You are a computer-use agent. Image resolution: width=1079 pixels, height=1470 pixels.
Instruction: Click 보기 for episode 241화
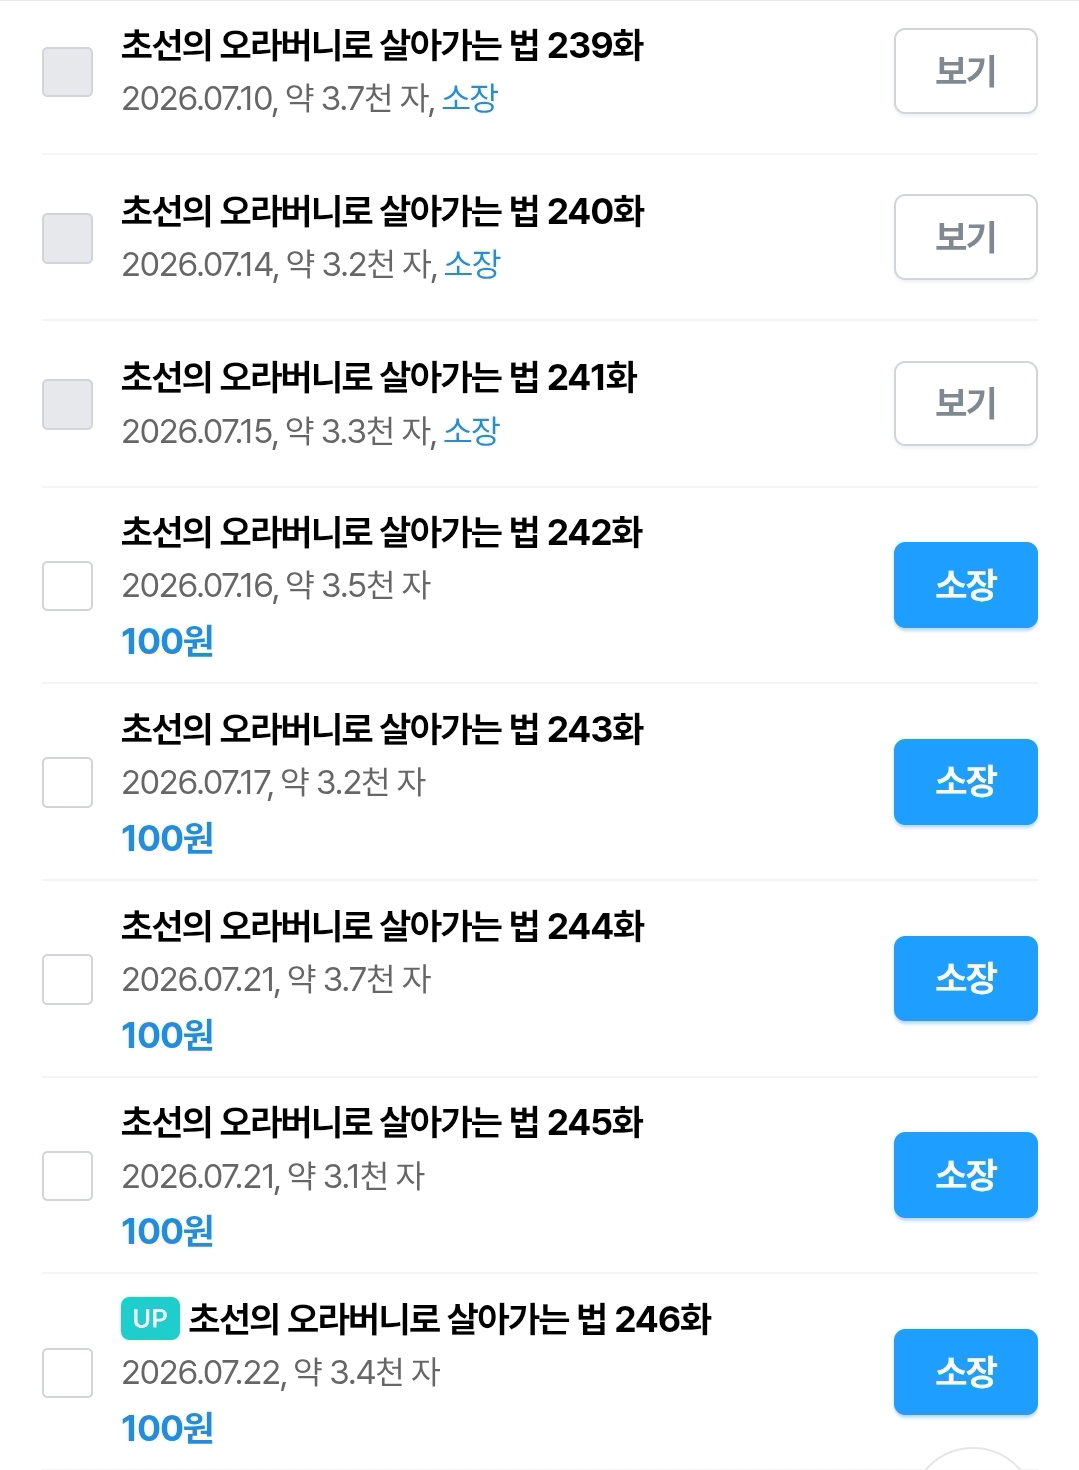[x=965, y=403]
